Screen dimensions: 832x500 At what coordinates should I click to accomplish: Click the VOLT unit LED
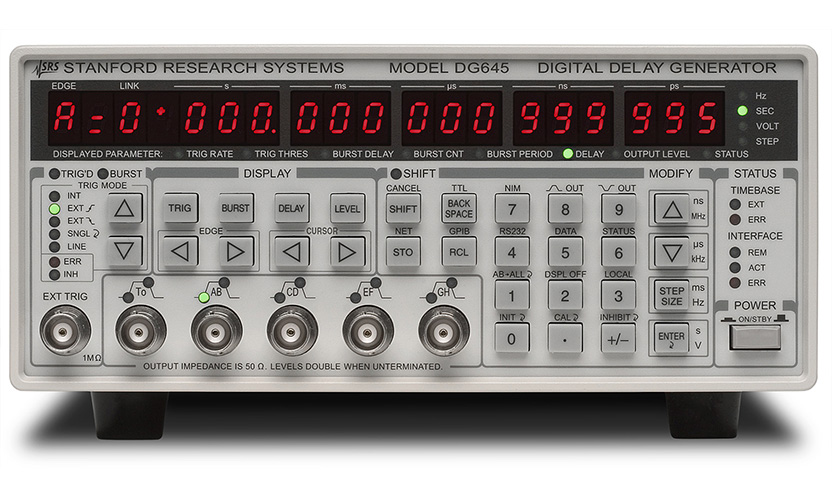pos(743,126)
